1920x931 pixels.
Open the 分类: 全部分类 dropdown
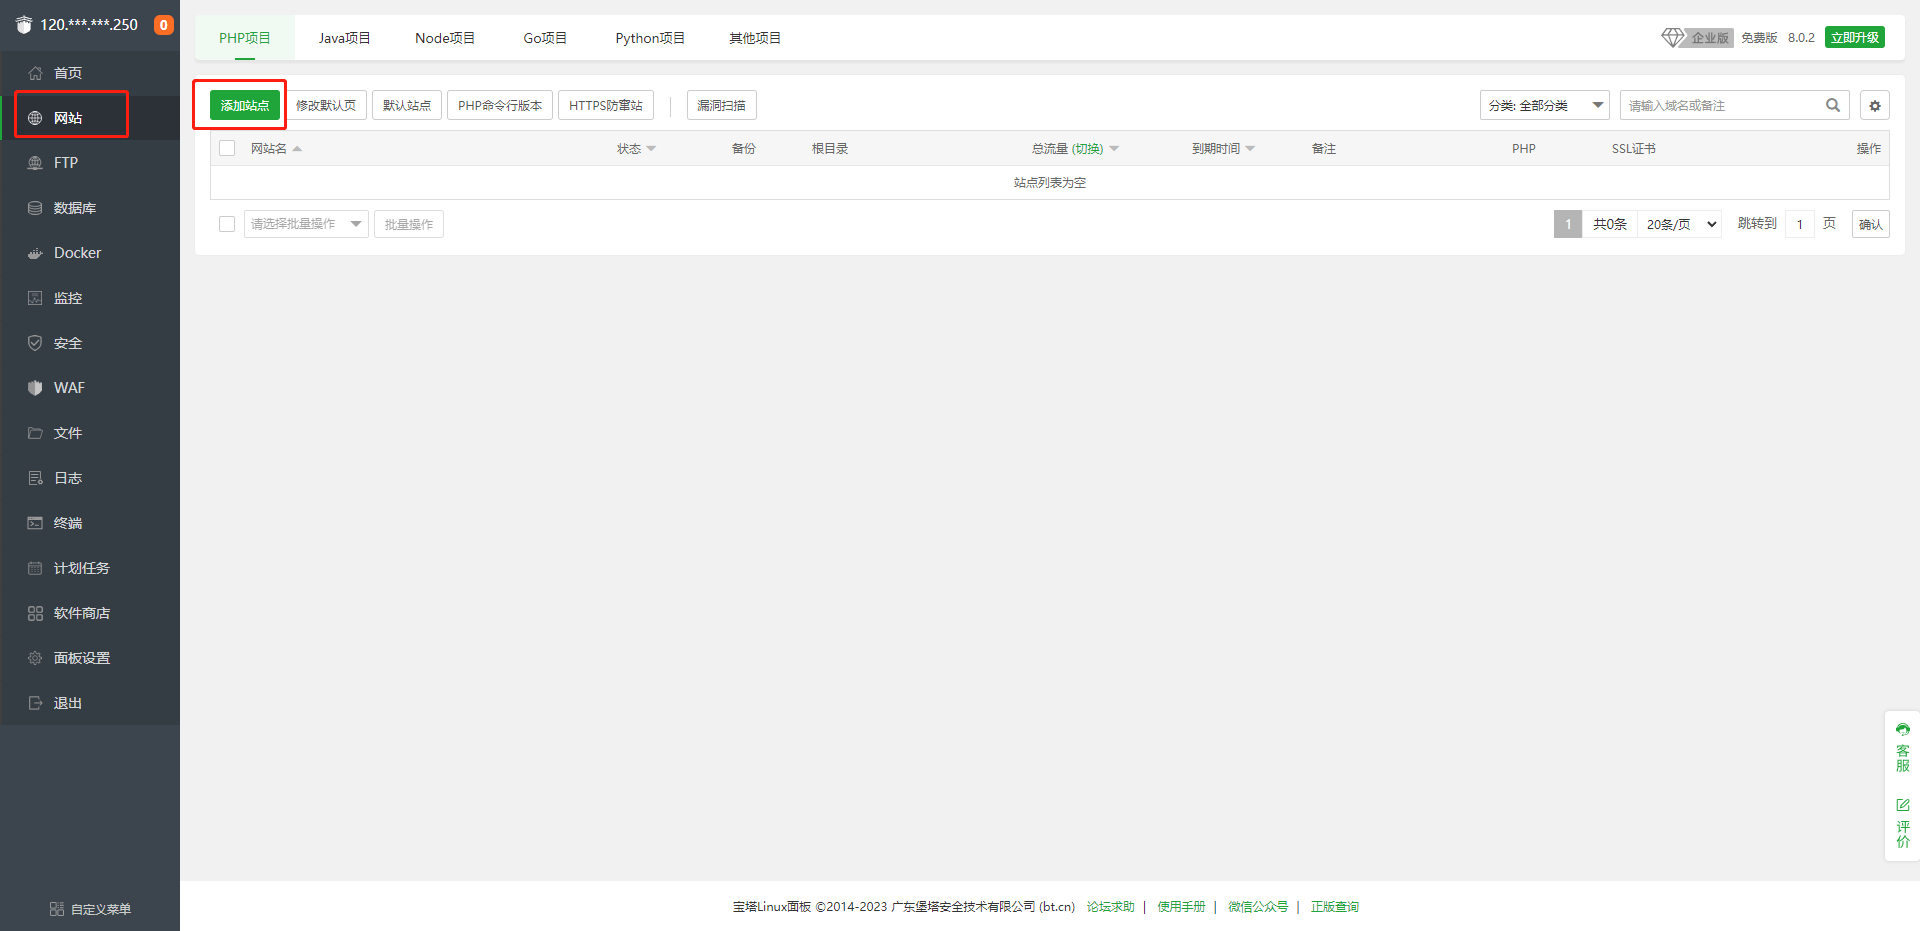(x=1544, y=105)
